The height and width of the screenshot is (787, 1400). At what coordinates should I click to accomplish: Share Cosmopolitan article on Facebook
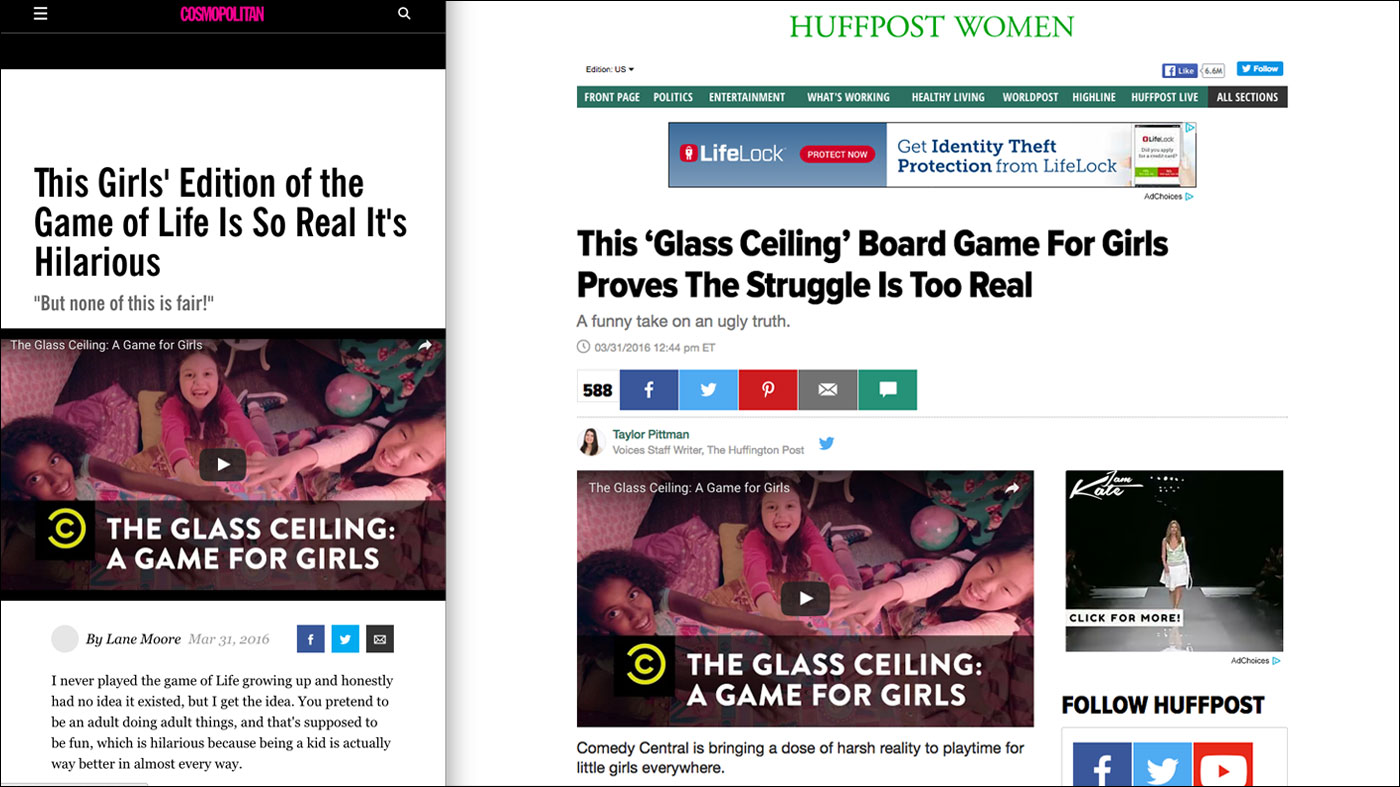[311, 639]
